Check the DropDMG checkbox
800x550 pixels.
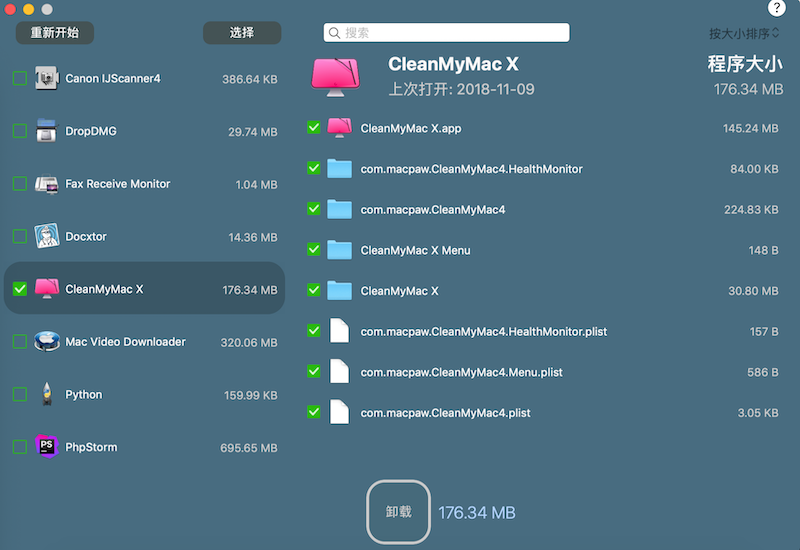pyautogui.click(x=20, y=131)
